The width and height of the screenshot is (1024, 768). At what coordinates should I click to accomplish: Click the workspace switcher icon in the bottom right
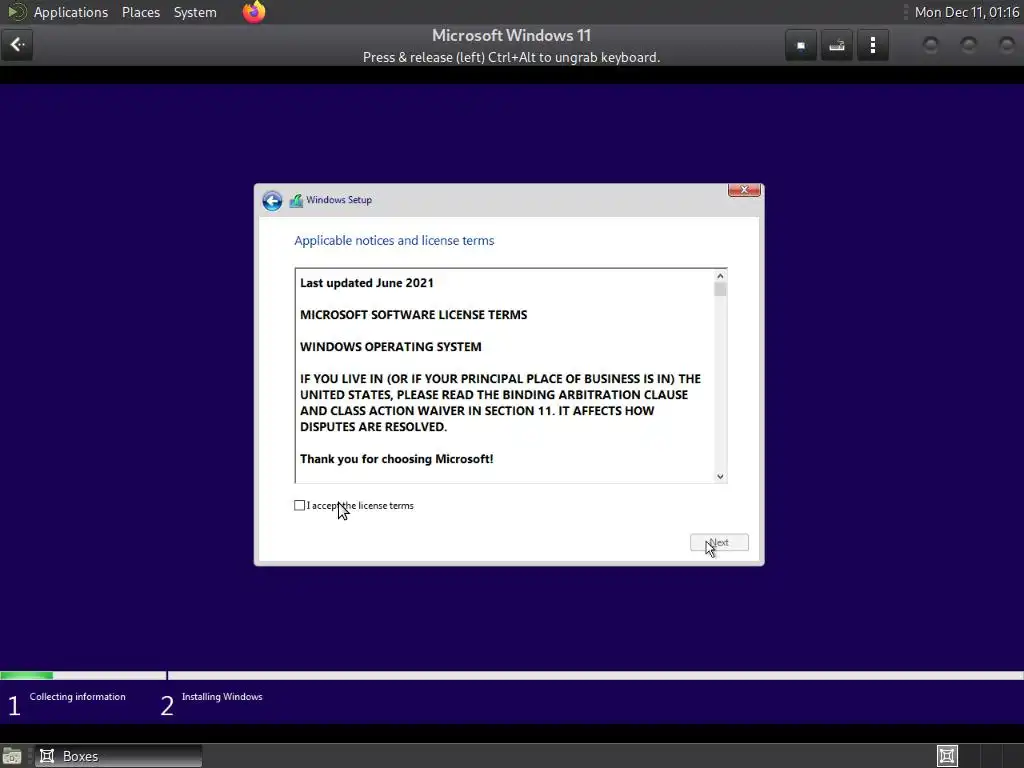point(947,756)
